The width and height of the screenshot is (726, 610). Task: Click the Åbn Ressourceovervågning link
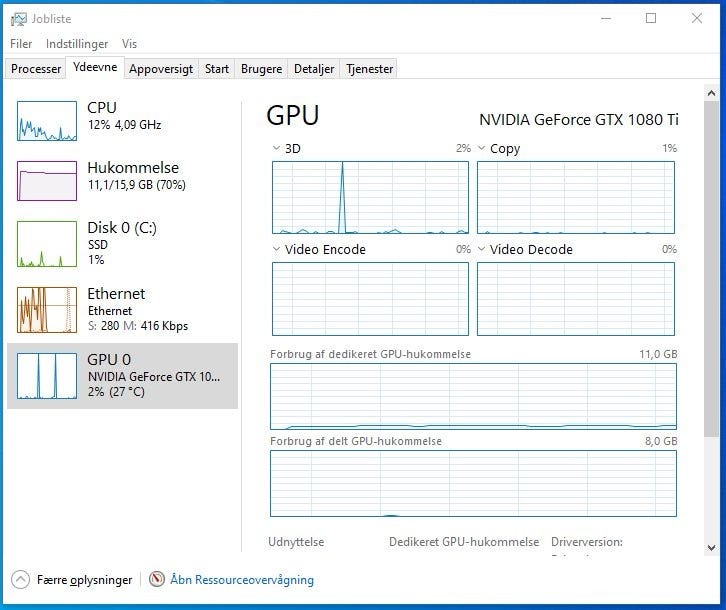[242, 579]
